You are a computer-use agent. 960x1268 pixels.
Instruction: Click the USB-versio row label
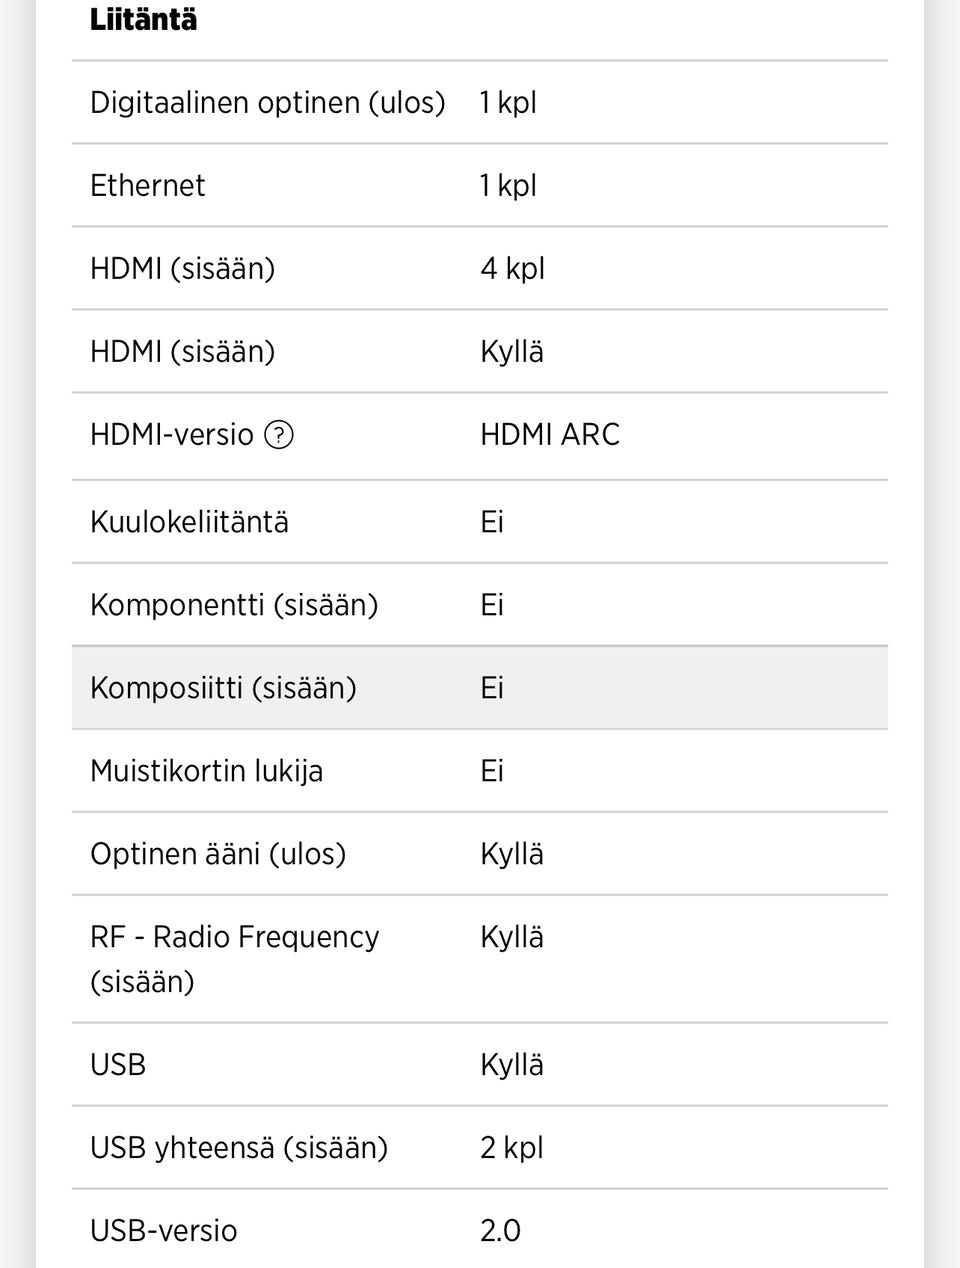[x=163, y=1230]
